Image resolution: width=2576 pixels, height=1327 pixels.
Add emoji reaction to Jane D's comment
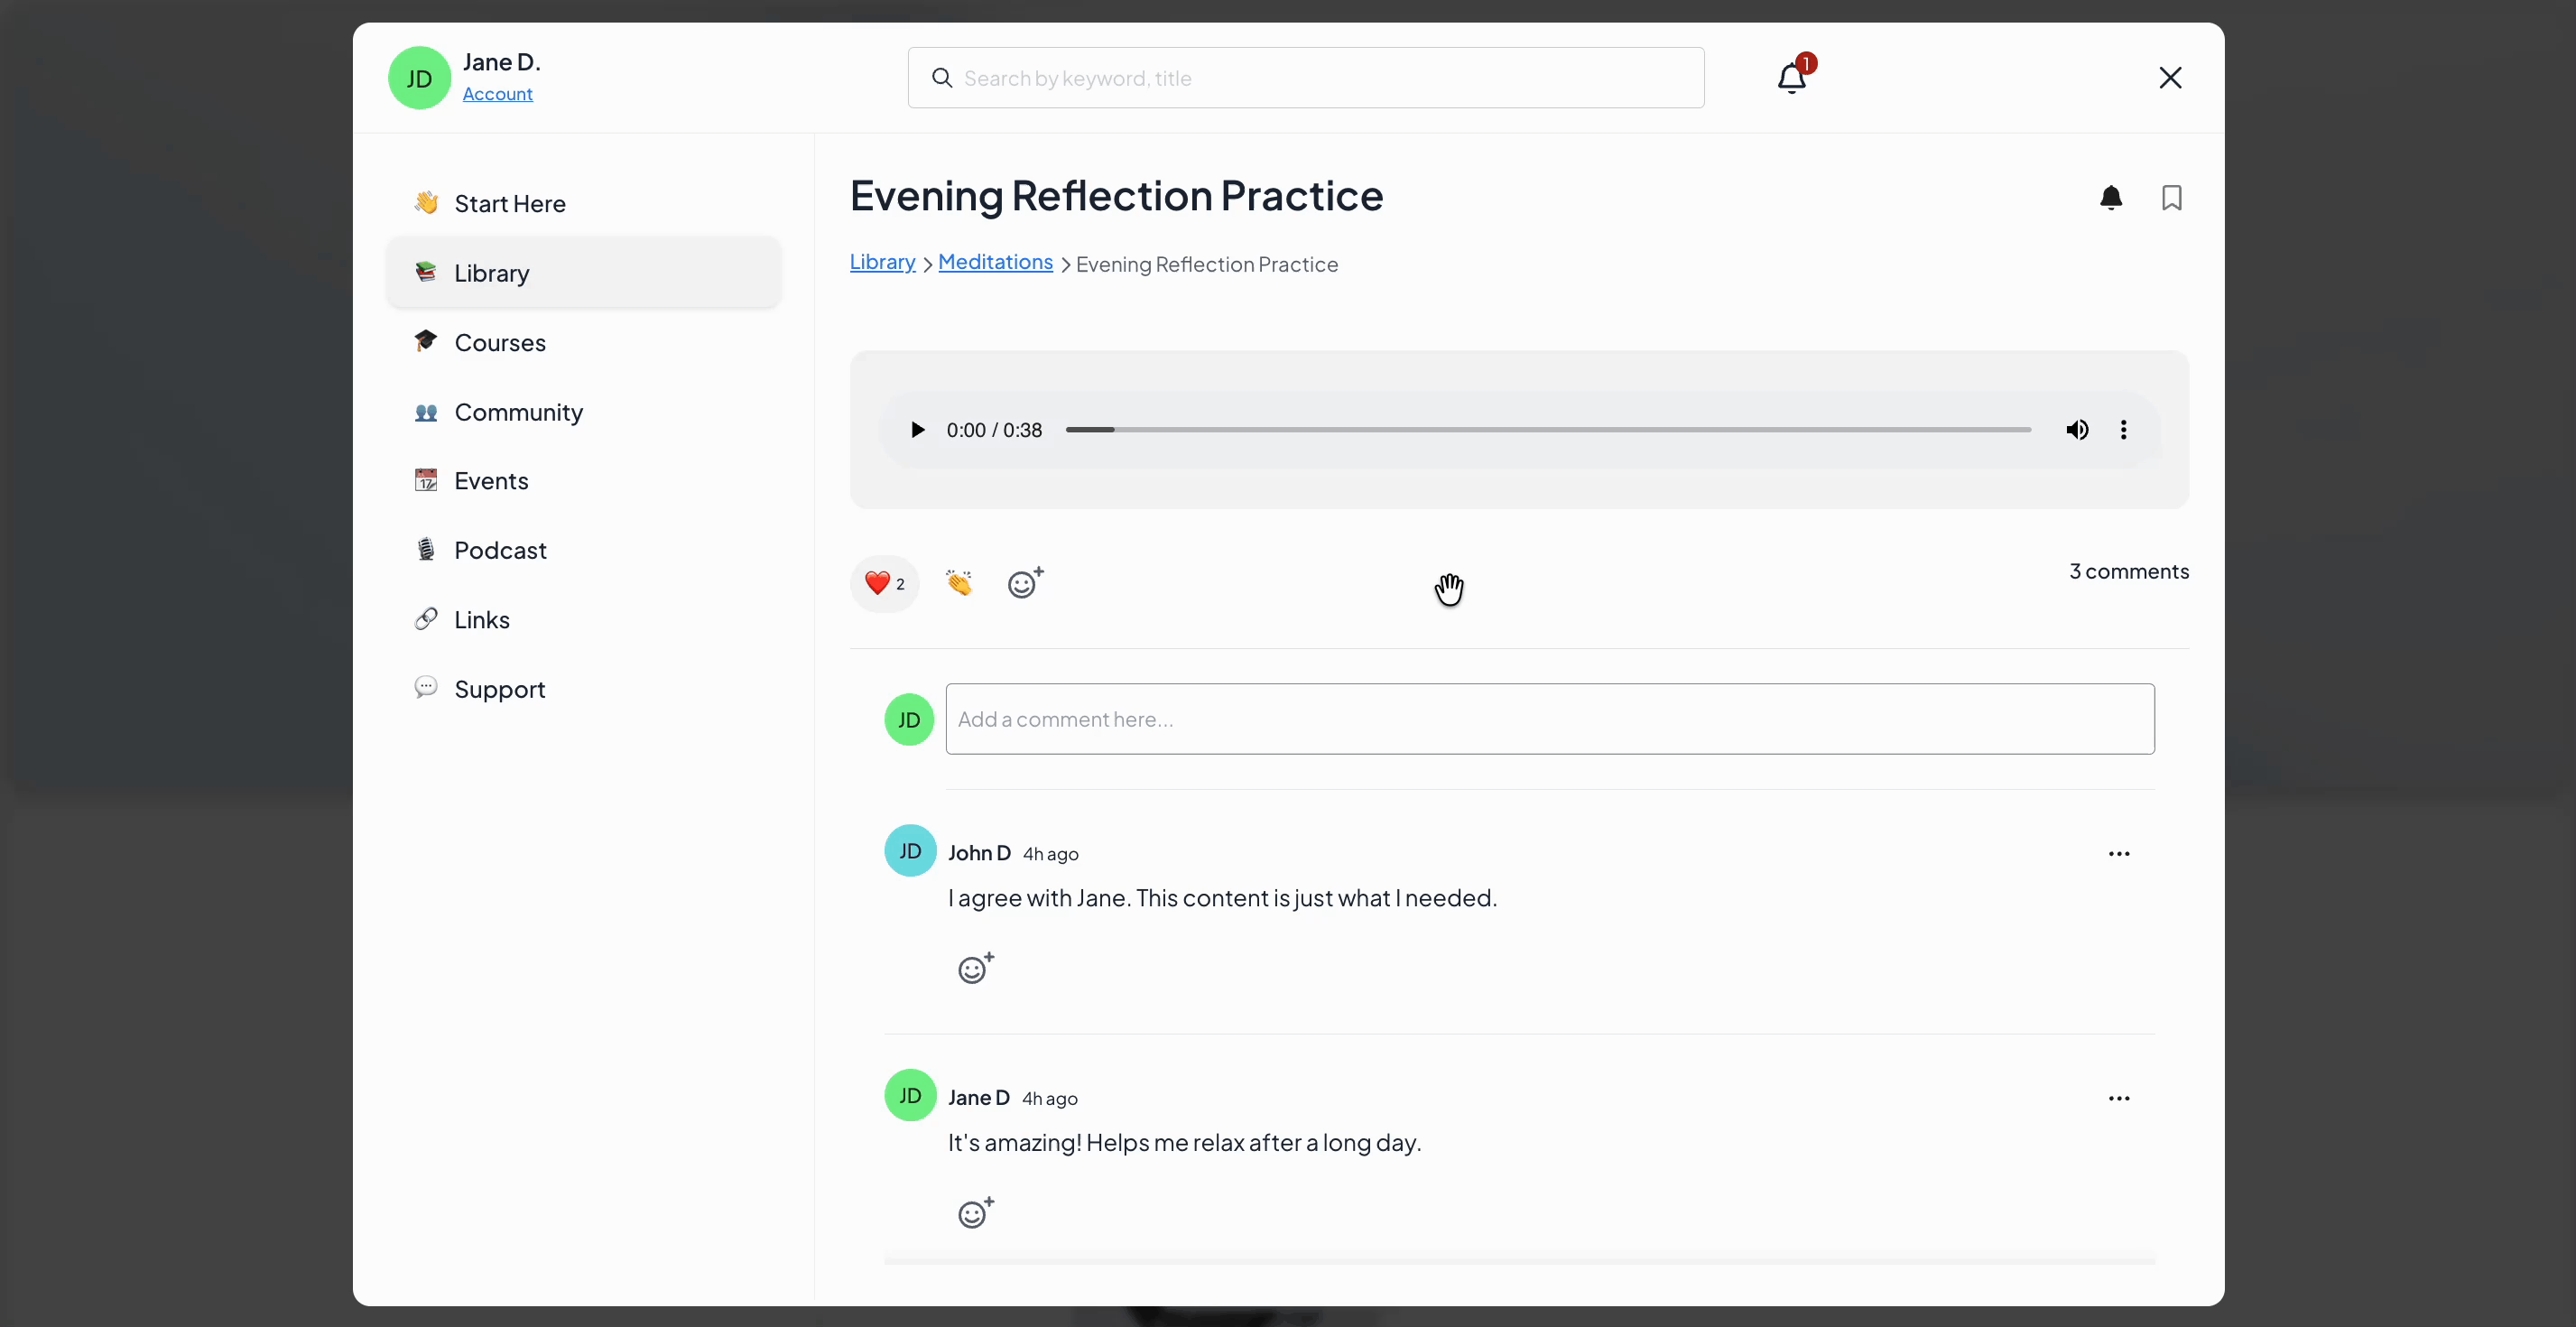click(975, 1213)
